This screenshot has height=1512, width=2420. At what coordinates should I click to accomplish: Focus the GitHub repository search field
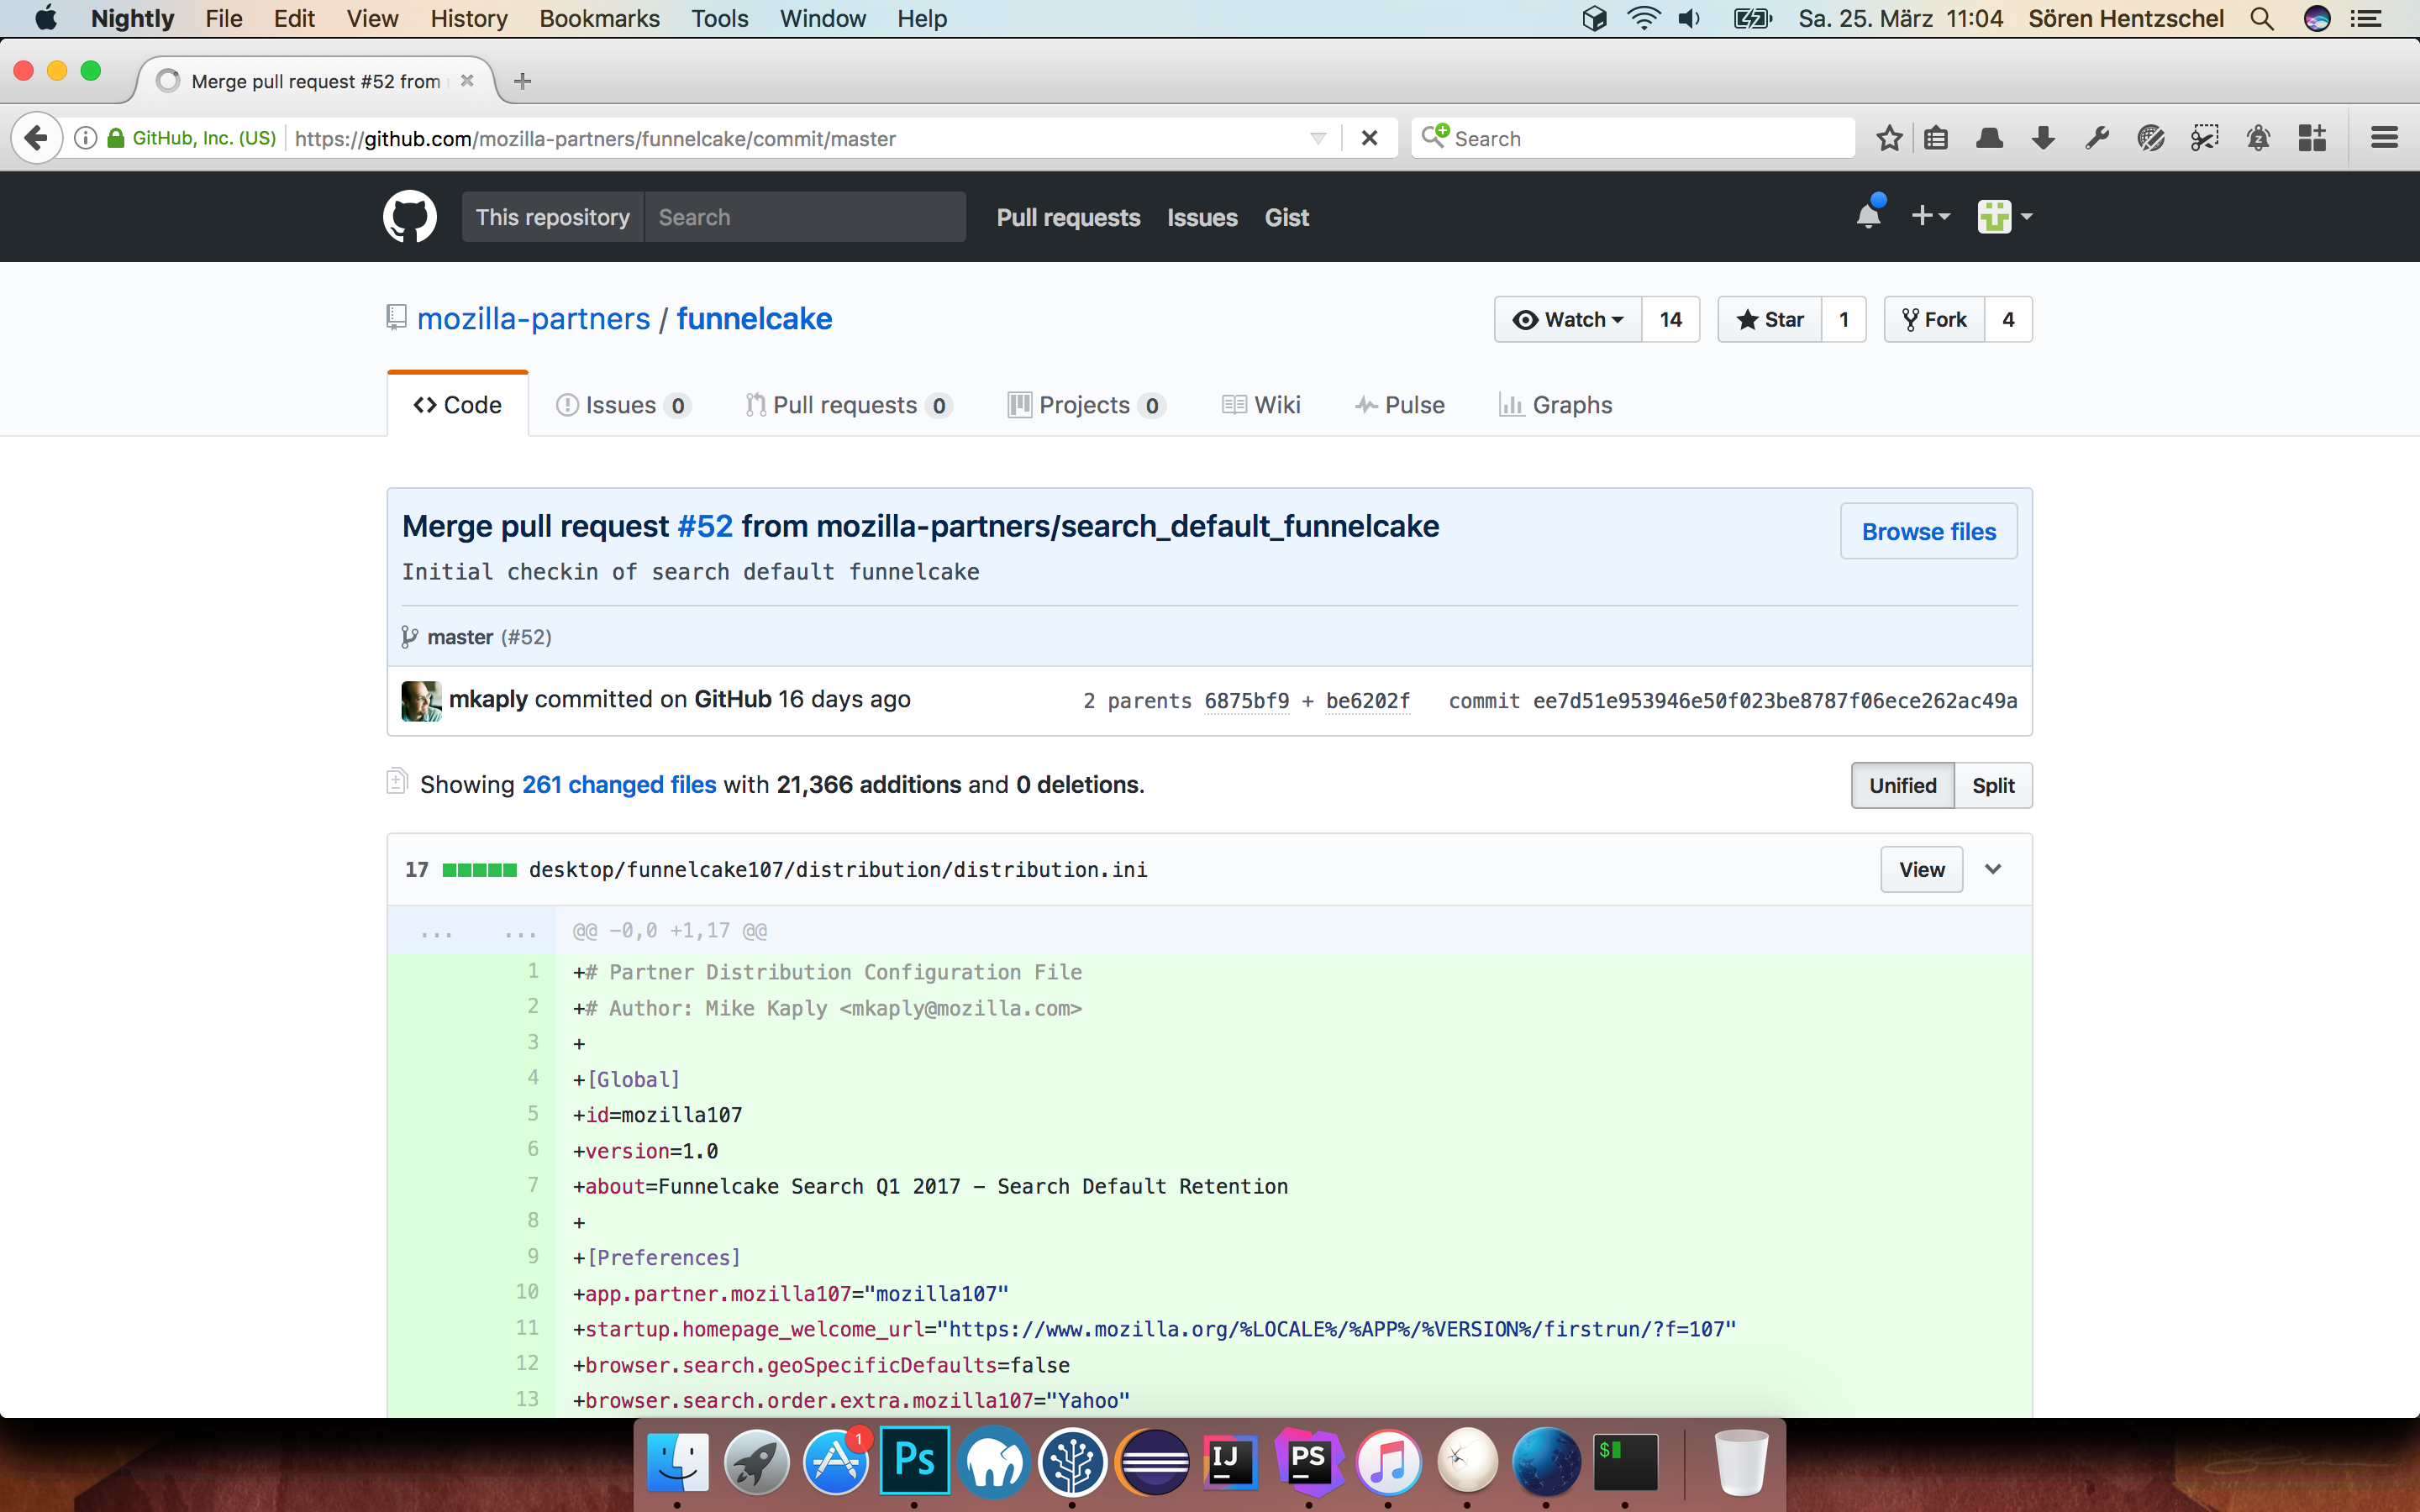[804, 217]
